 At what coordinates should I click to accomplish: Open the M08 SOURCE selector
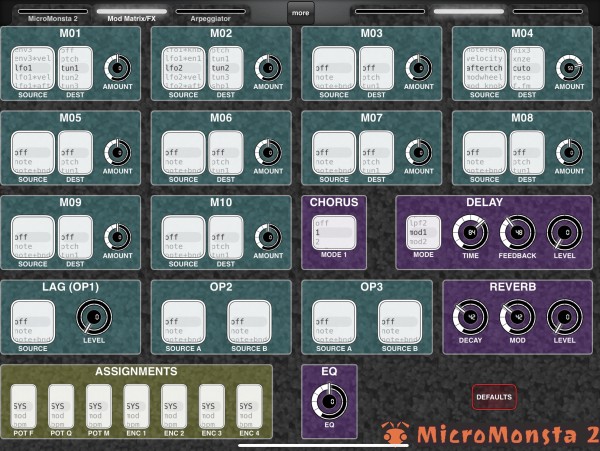(x=484, y=153)
